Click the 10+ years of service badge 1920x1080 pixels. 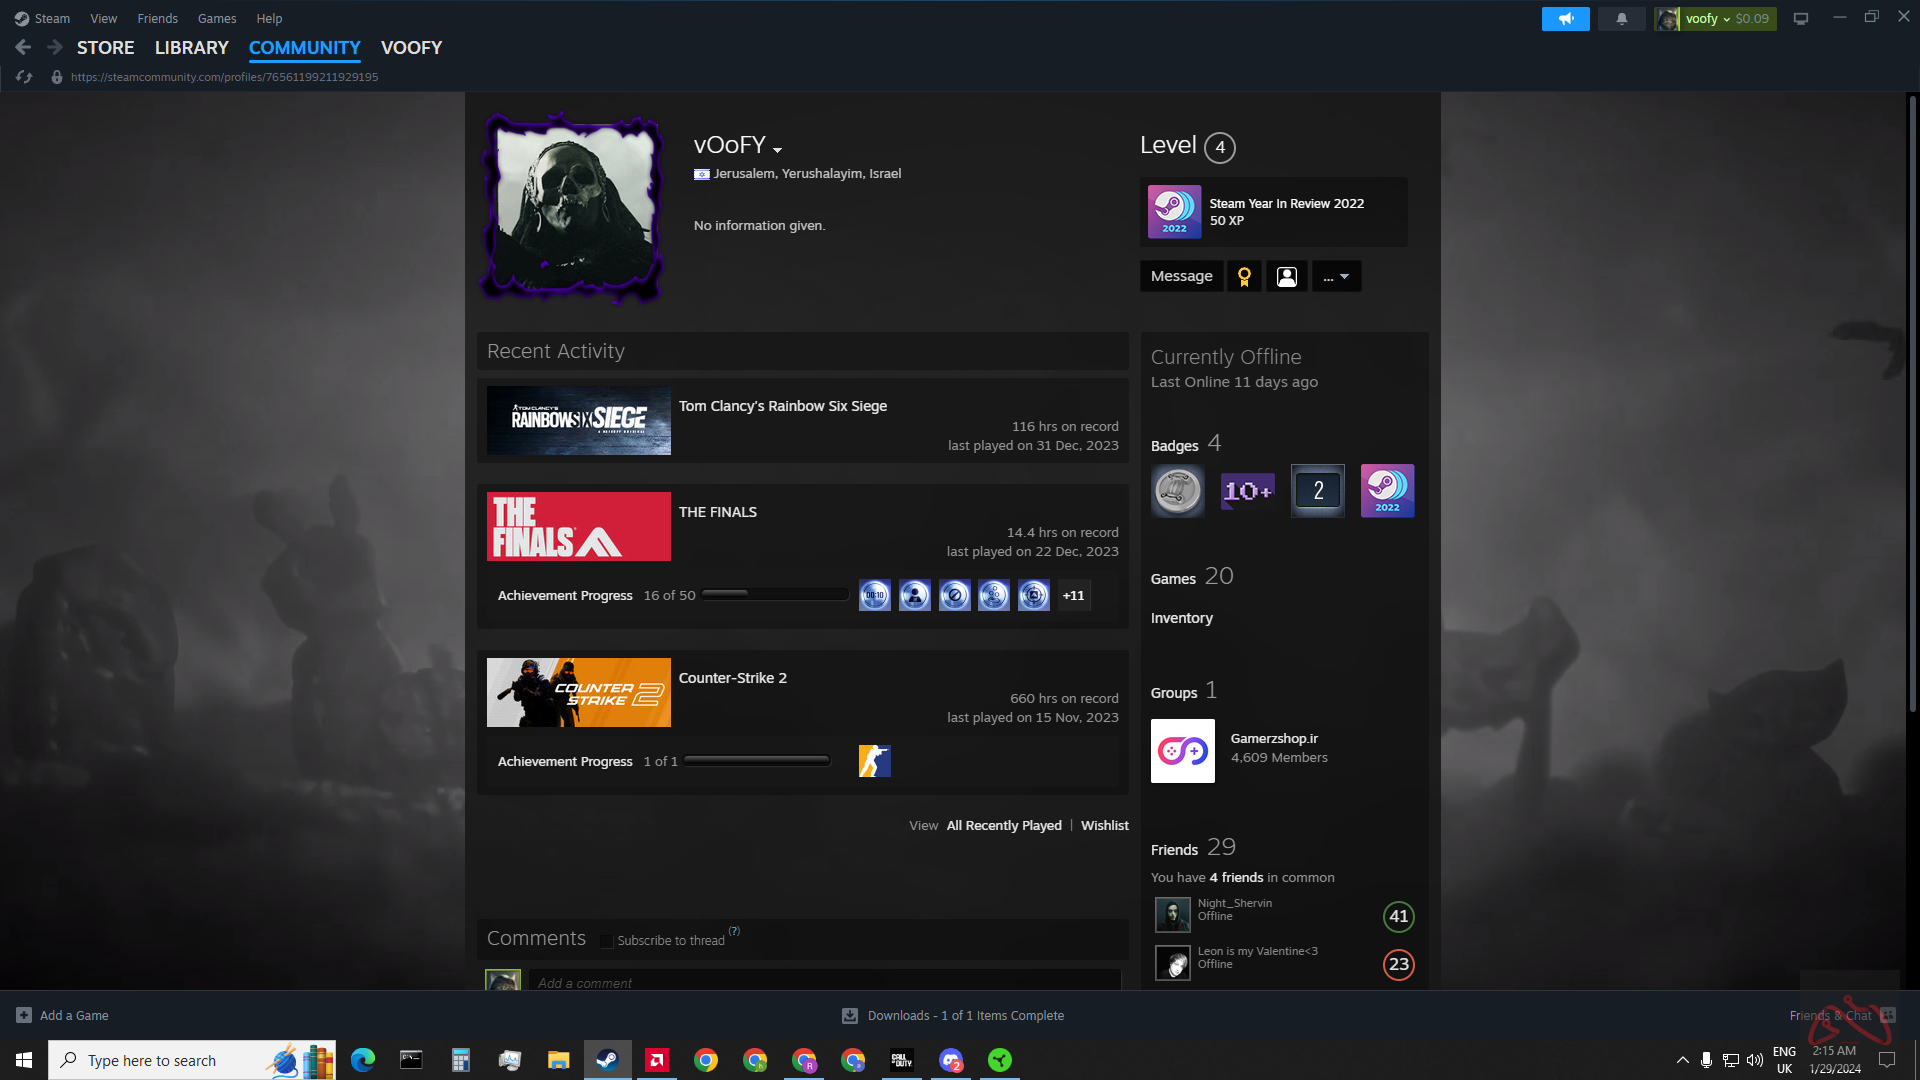pyautogui.click(x=1247, y=491)
